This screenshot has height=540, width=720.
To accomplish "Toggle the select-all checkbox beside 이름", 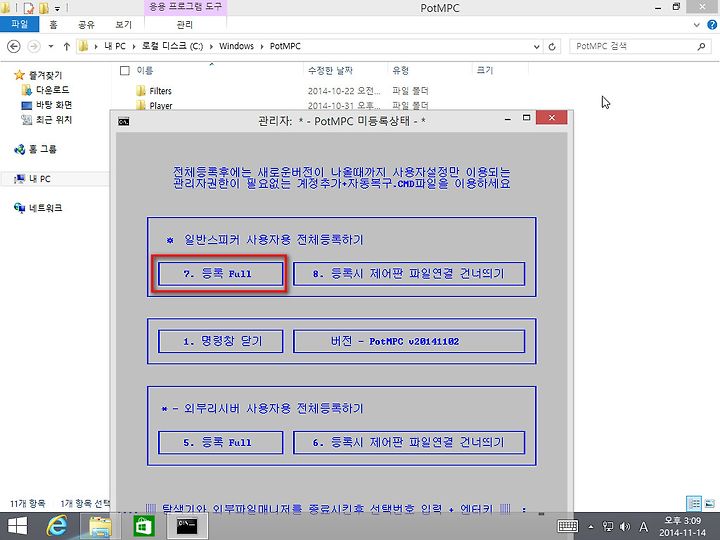I will [124, 70].
